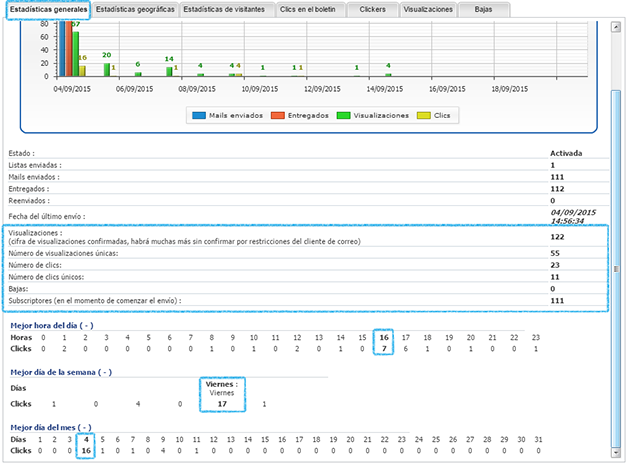This screenshot has width=630, height=467.
Task: Click the Número de clics value 23
Action: point(555,265)
